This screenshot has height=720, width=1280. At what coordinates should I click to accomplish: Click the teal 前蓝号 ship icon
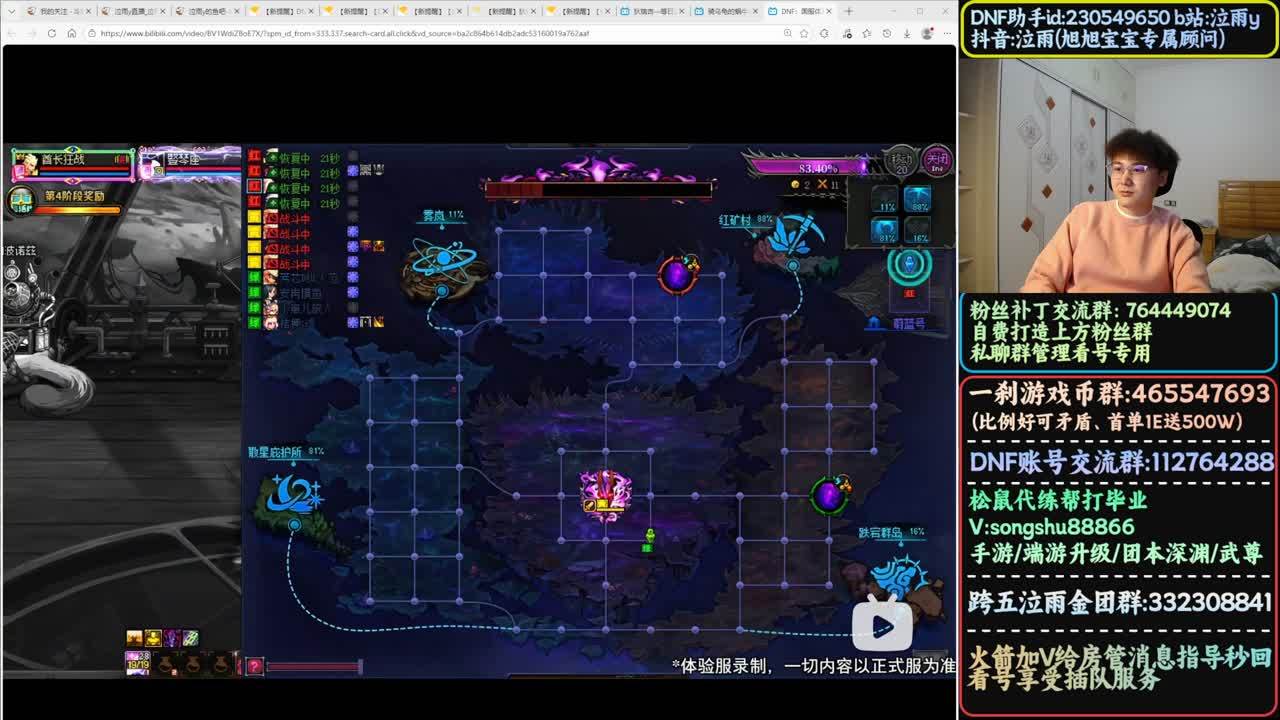tap(909, 265)
